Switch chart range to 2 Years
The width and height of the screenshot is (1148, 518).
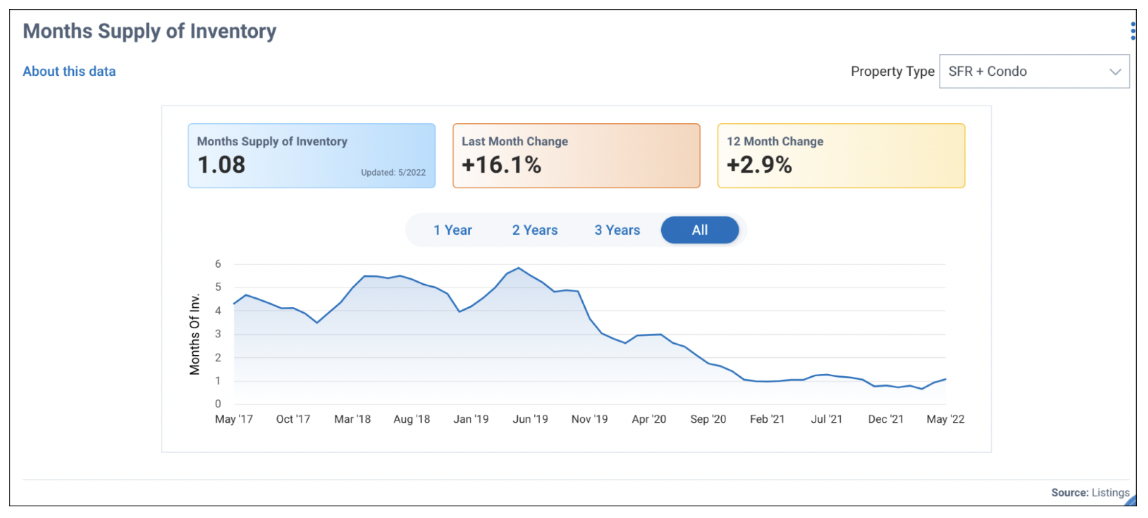point(534,230)
